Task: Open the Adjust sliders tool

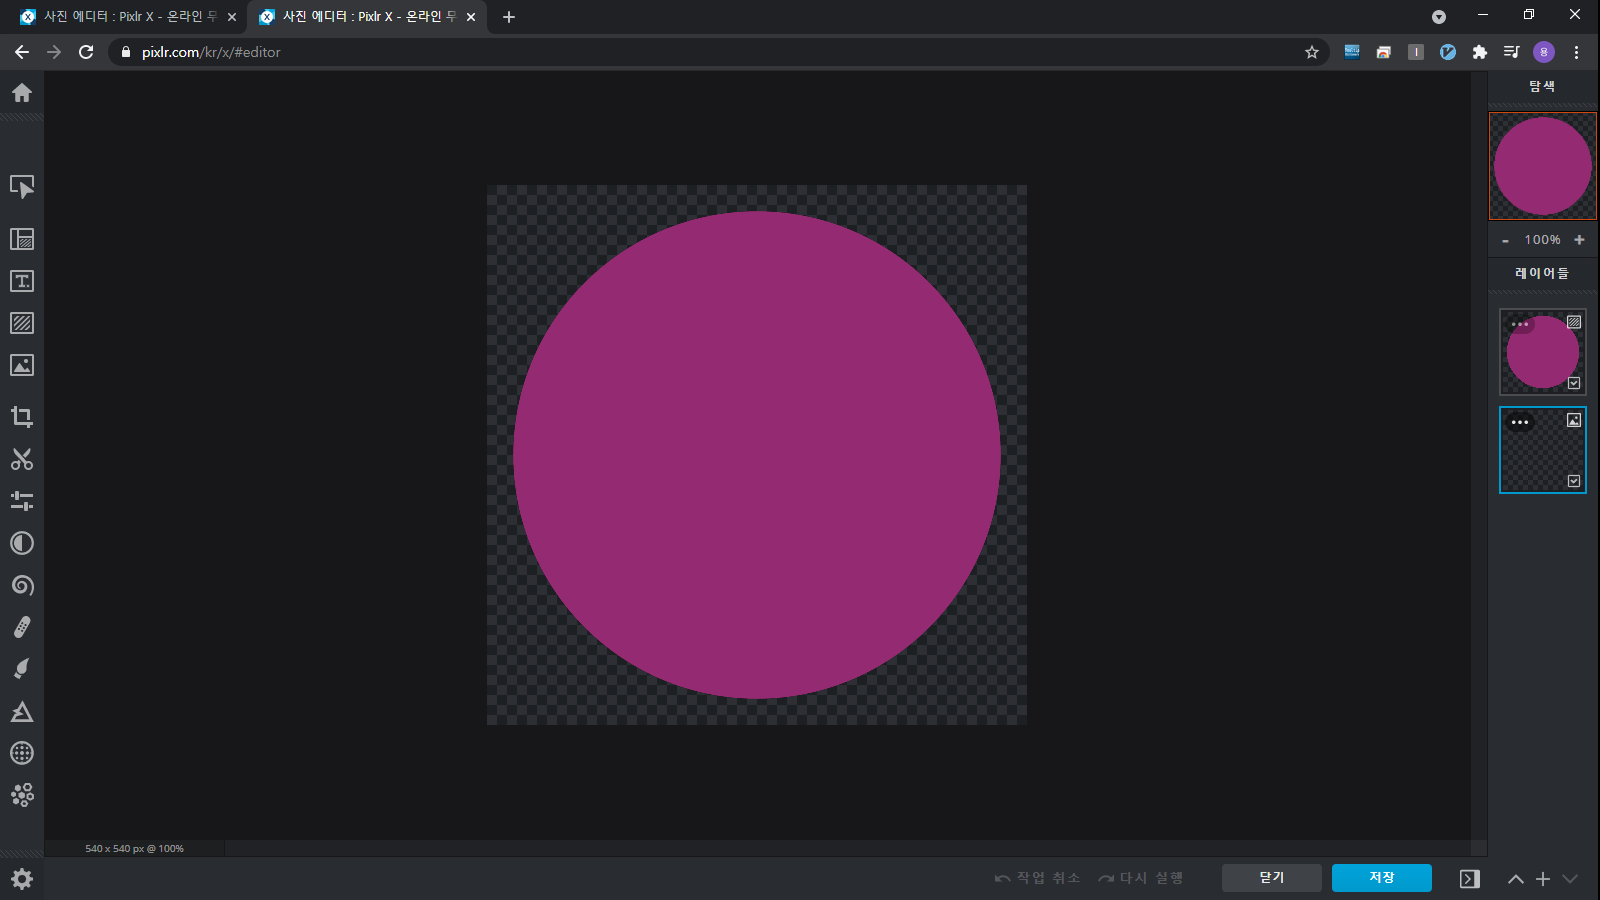Action: [x=22, y=501]
